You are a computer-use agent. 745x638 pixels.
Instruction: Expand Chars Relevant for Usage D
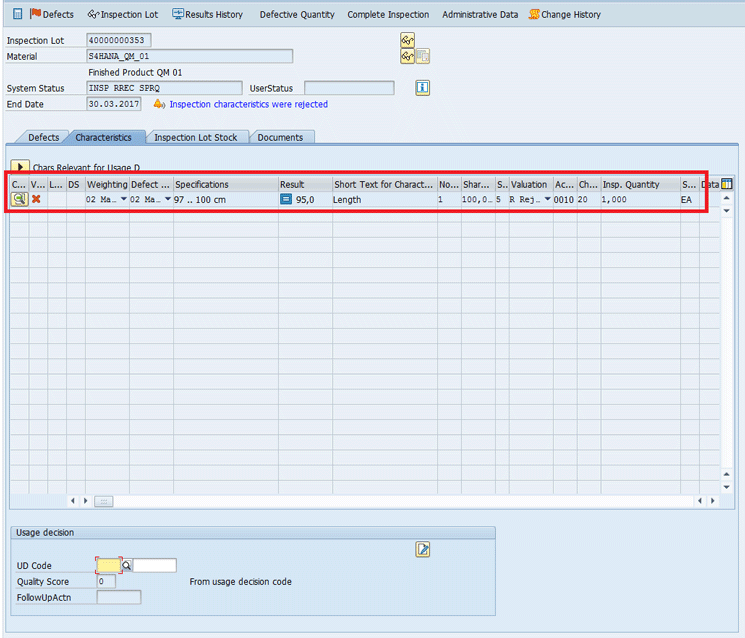(20, 167)
